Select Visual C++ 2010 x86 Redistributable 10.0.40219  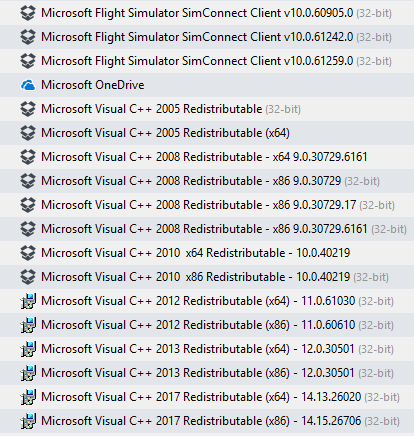[207, 277]
